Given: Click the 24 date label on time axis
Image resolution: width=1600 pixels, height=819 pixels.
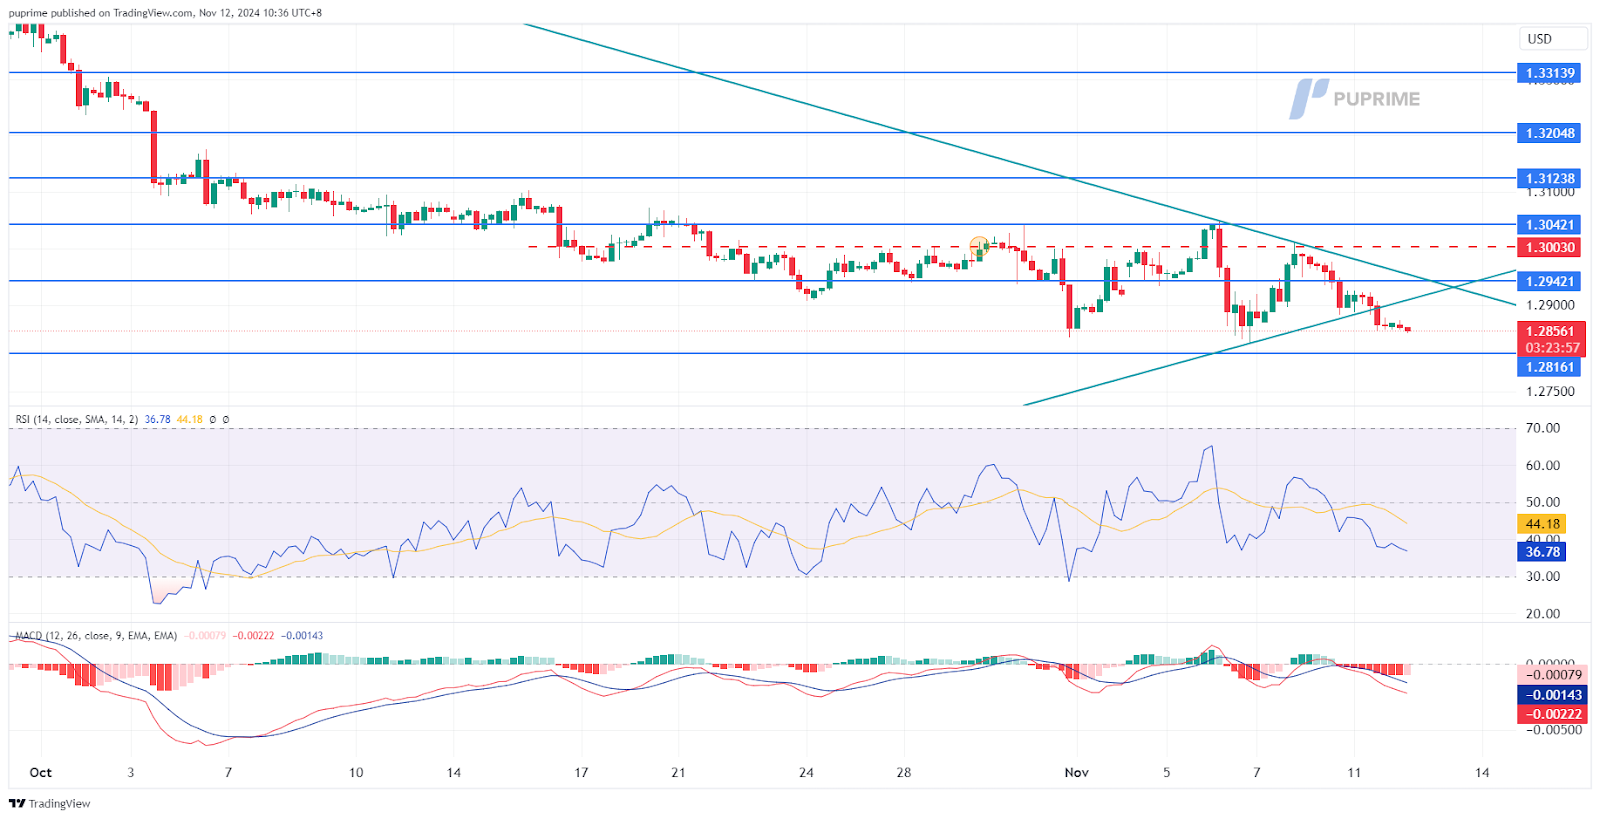Looking at the screenshot, I should pyautogui.click(x=806, y=773).
